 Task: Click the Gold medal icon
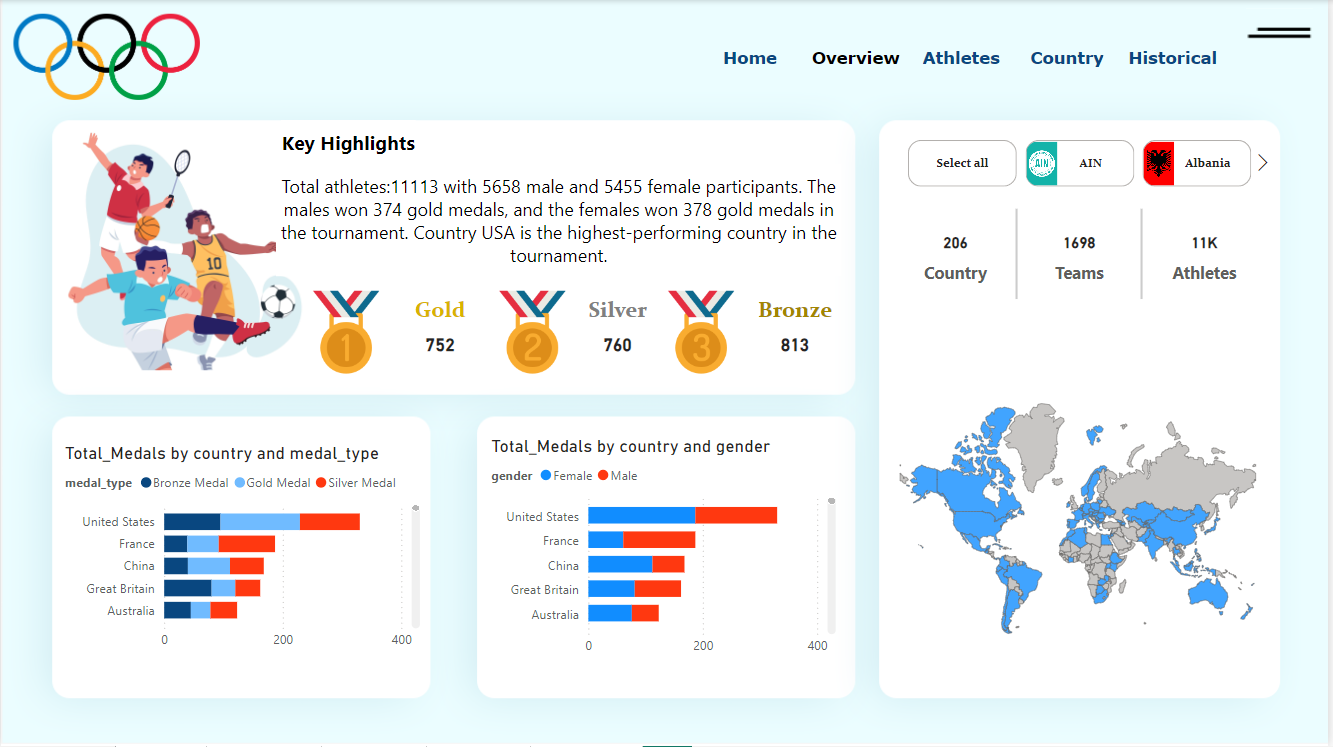345,340
